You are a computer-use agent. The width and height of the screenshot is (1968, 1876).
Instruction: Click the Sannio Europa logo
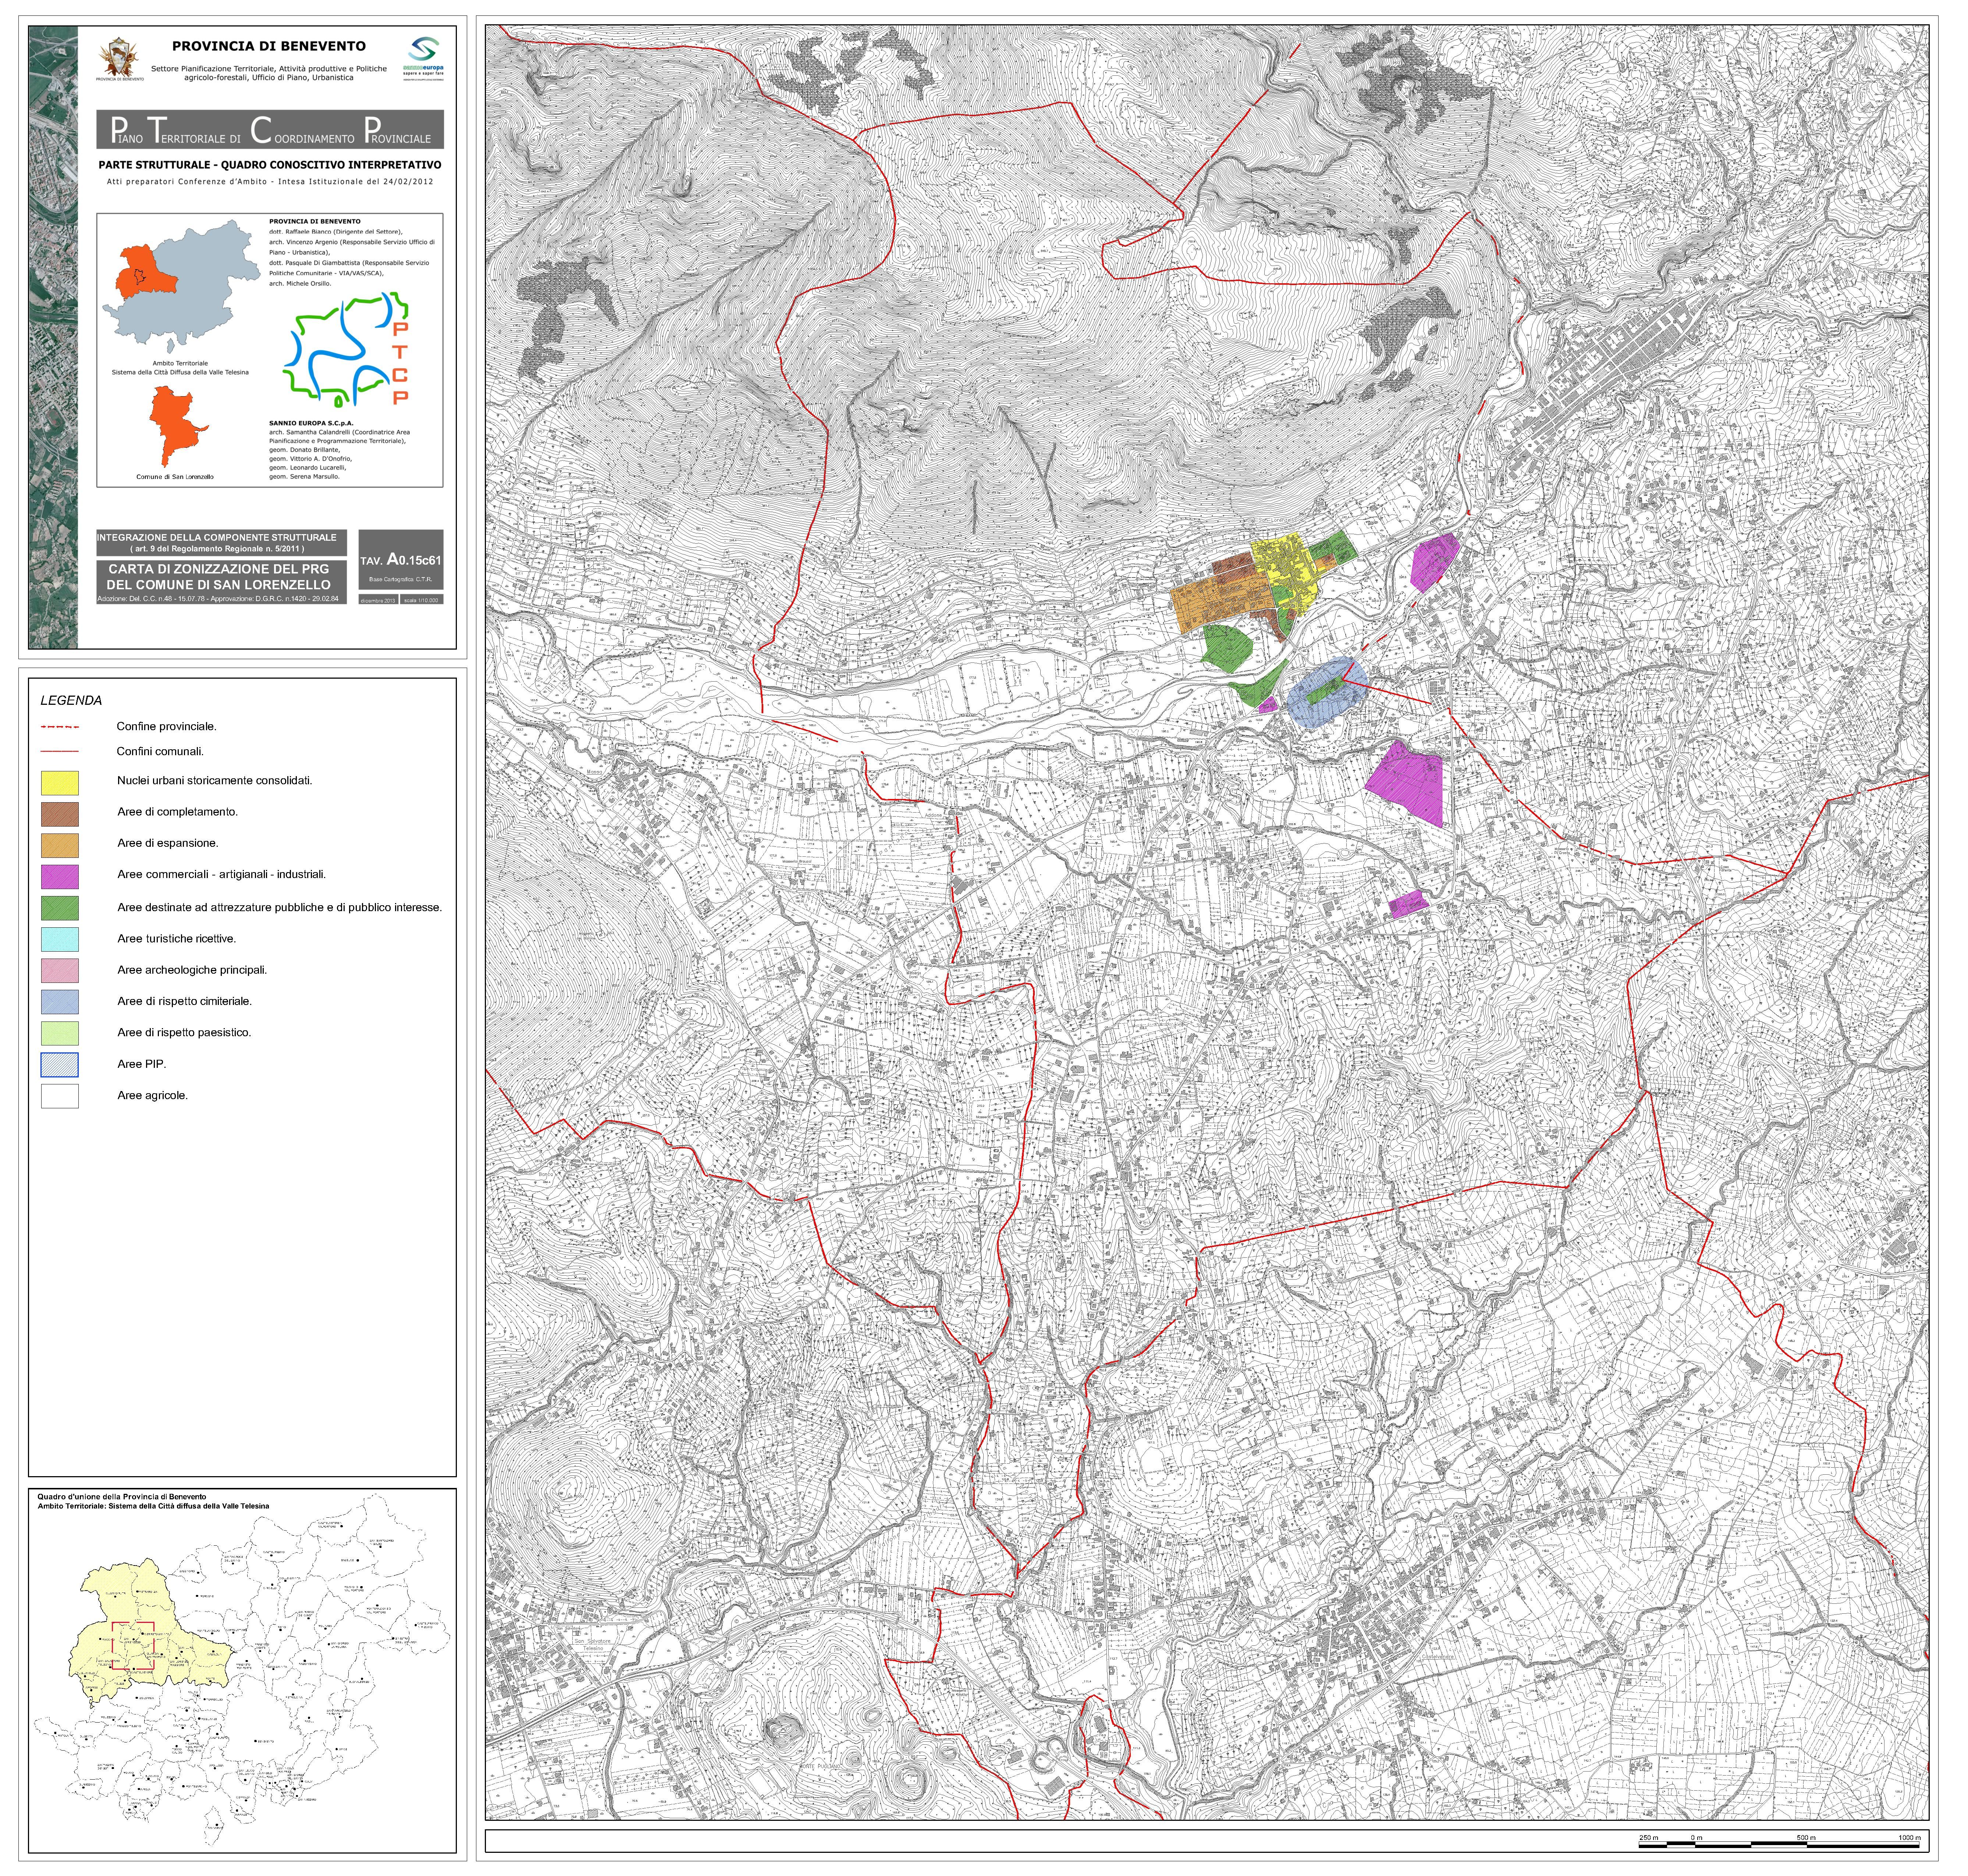tap(424, 58)
